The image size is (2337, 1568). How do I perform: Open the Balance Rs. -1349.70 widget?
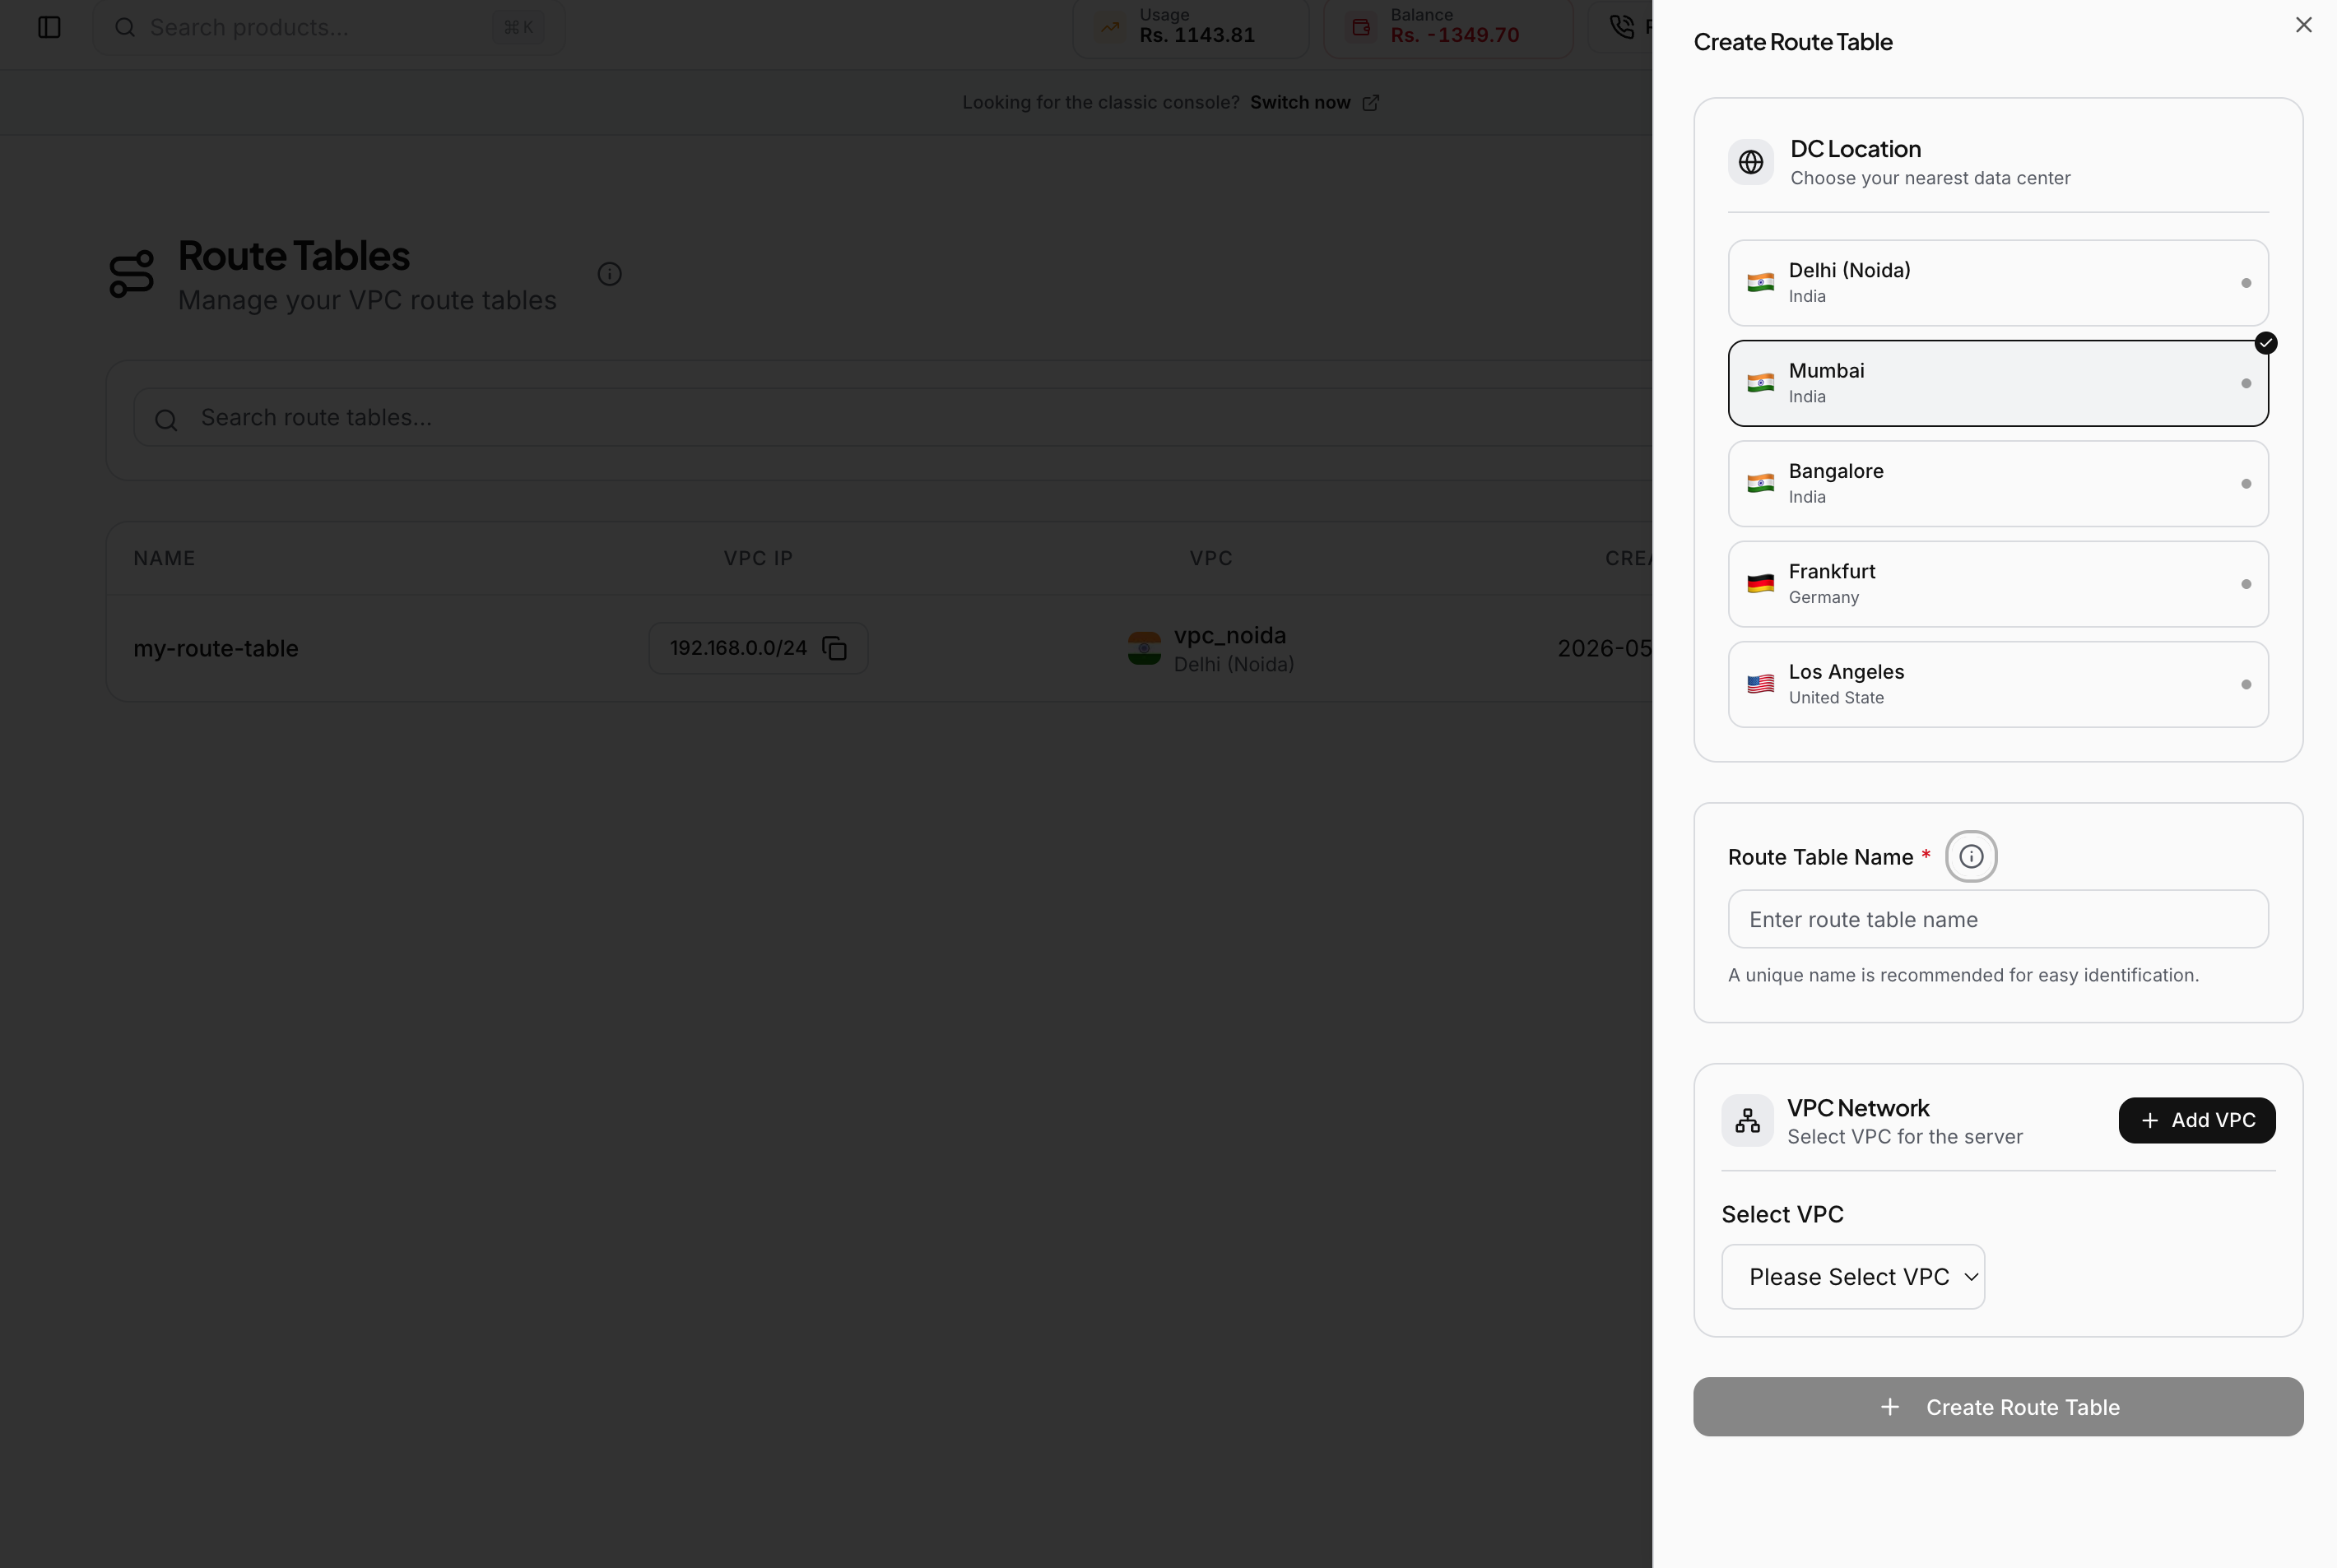coord(1447,27)
